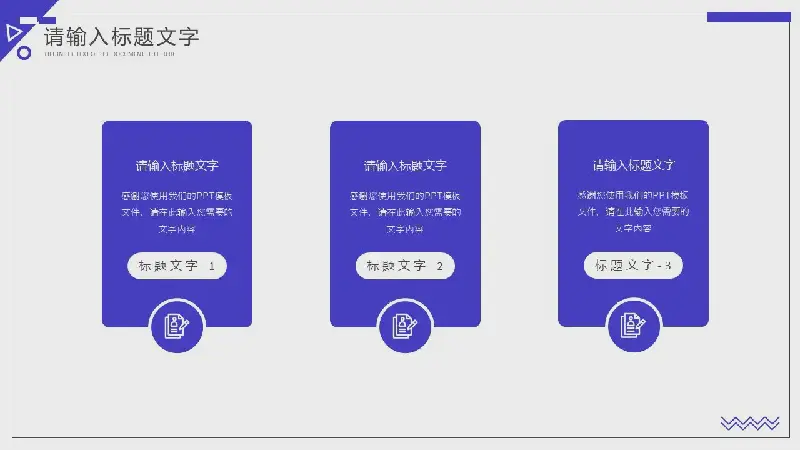
Task: Click the purple rectangle bar at top-right corner
Action: coord(748,17)
